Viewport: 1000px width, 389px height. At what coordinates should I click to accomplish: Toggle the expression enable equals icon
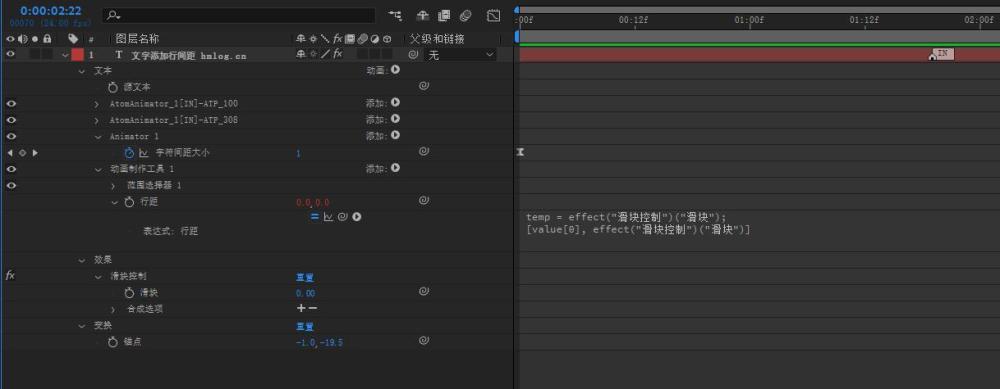[314, 217]
